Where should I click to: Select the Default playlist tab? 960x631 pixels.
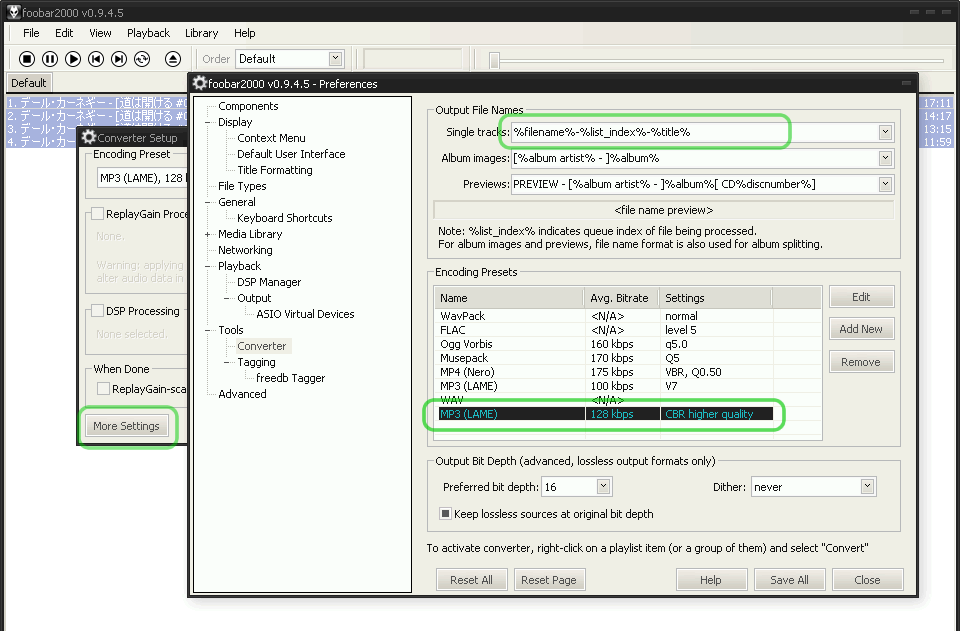pyautogui.click(x=29, y=83)
